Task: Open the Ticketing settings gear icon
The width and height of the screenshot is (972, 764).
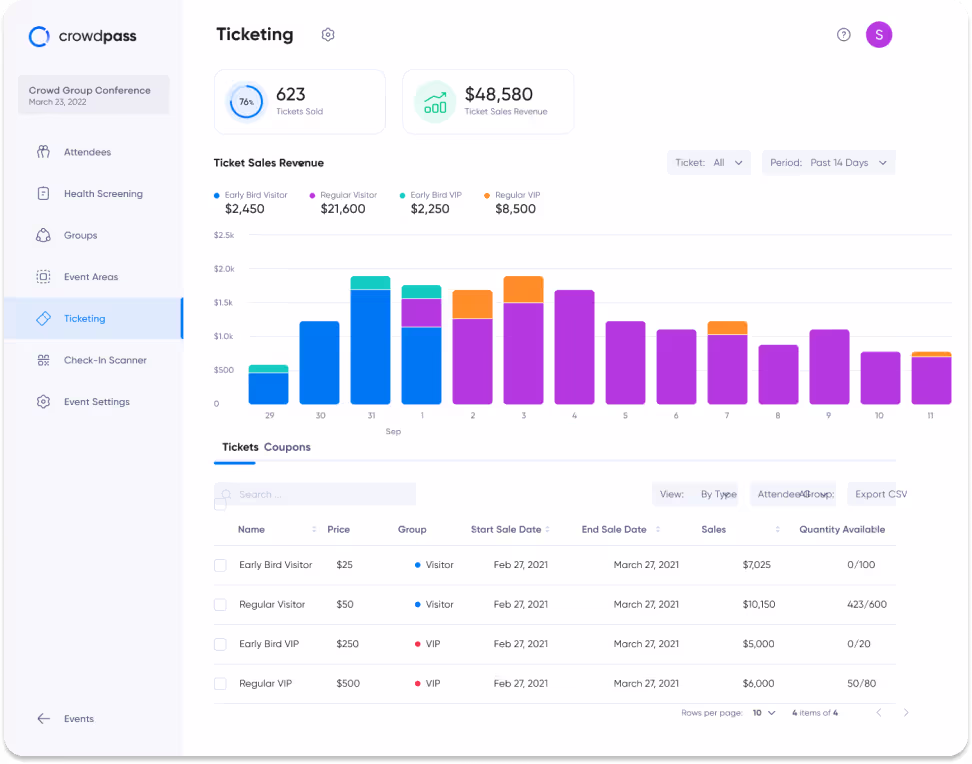Action: pyautogui.click(x=328, y=34)
